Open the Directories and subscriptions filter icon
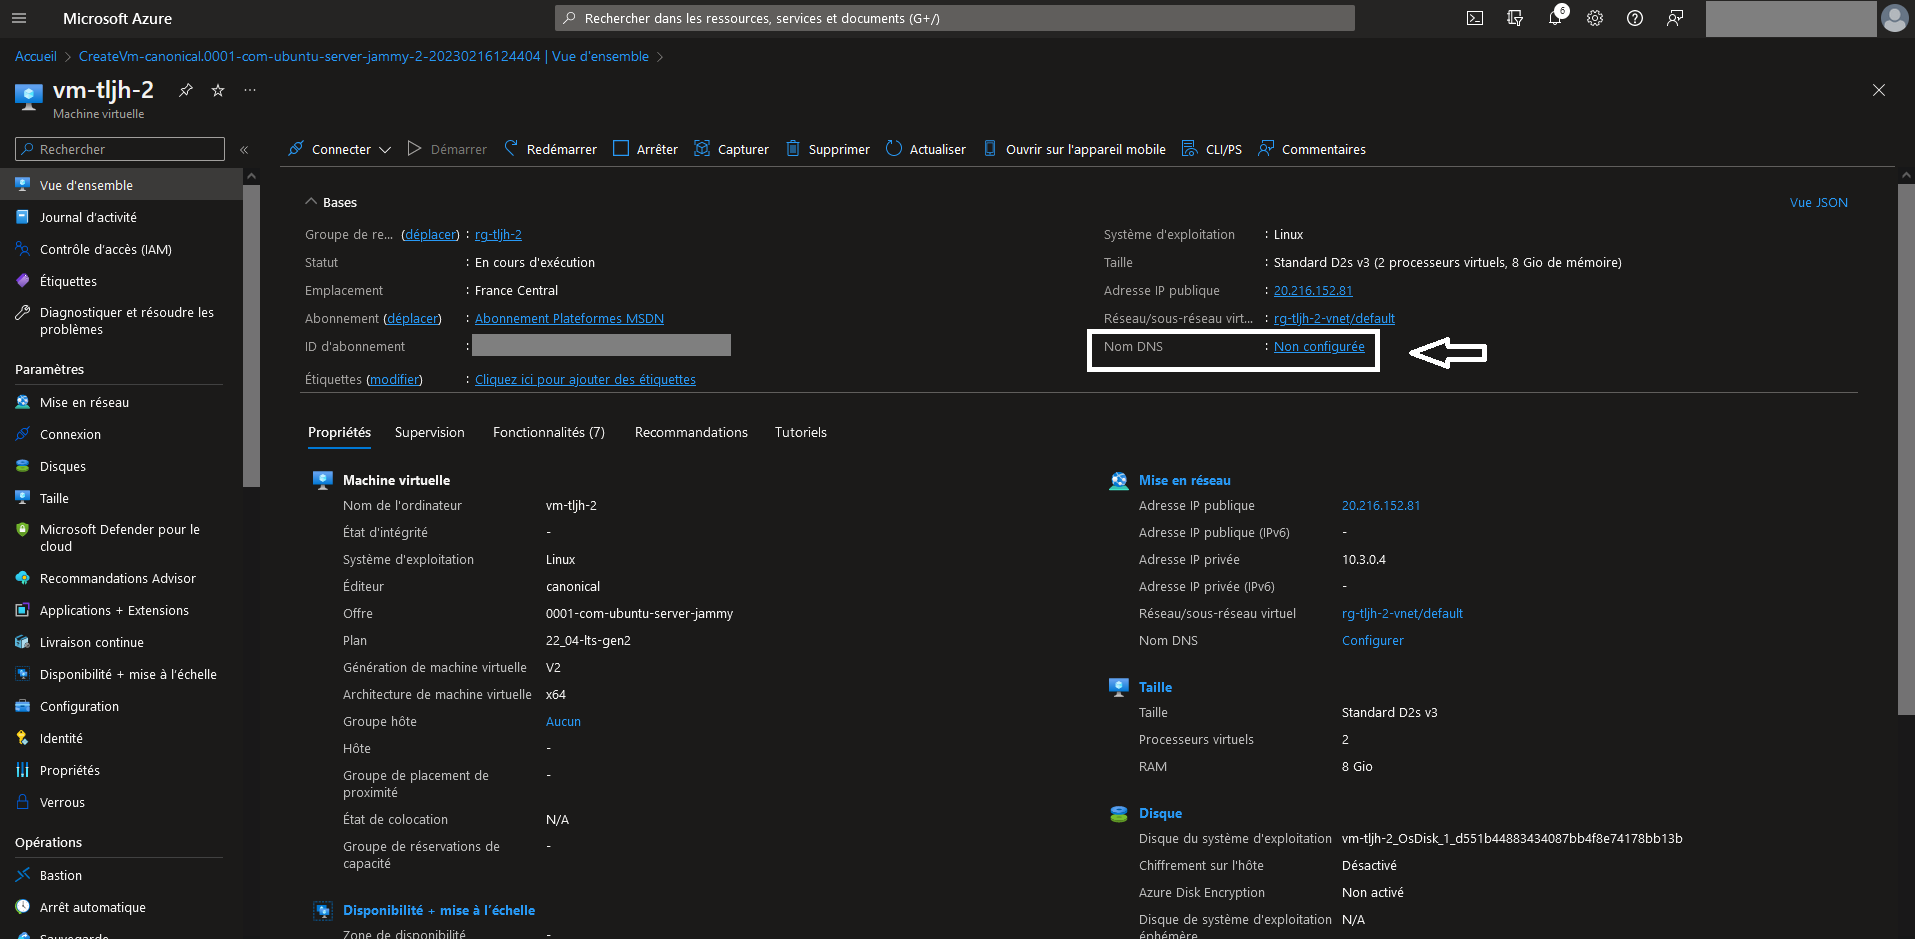 coord(1515,18)
